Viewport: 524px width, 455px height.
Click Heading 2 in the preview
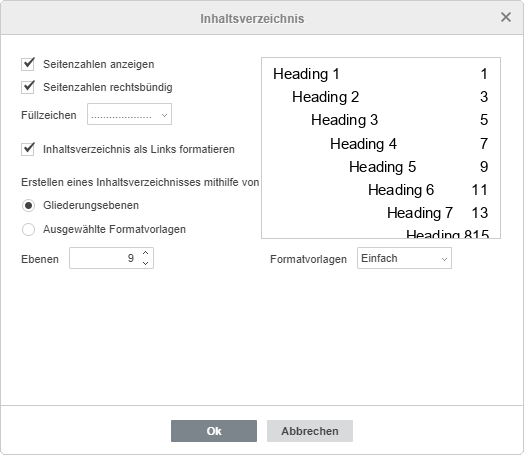pyautogui.click(x=325, y=97)
